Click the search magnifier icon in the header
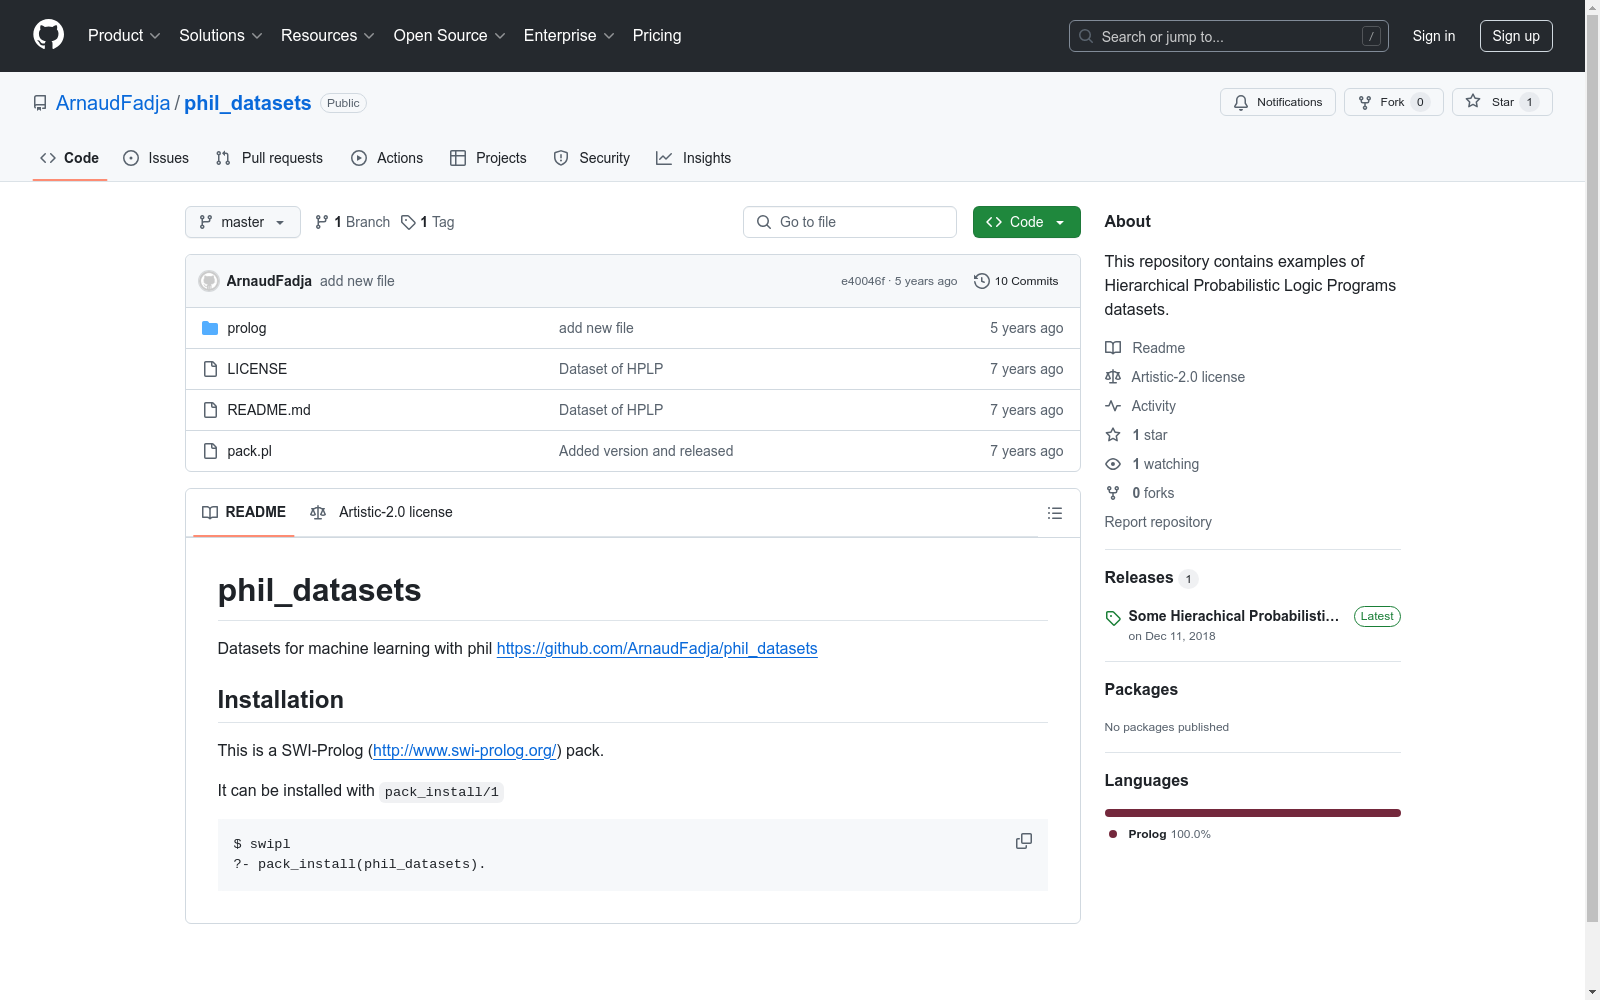 1086,36
